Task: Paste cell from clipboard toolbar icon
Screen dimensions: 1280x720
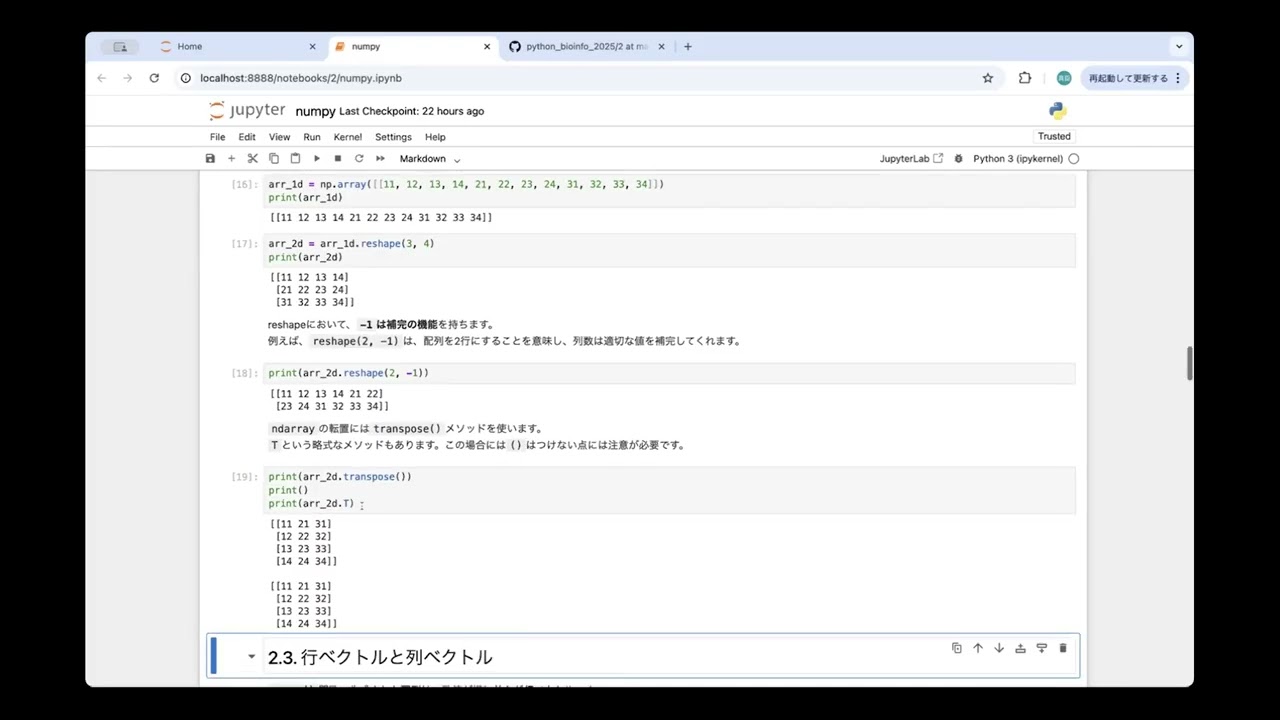Action: (x=295, y=159)
